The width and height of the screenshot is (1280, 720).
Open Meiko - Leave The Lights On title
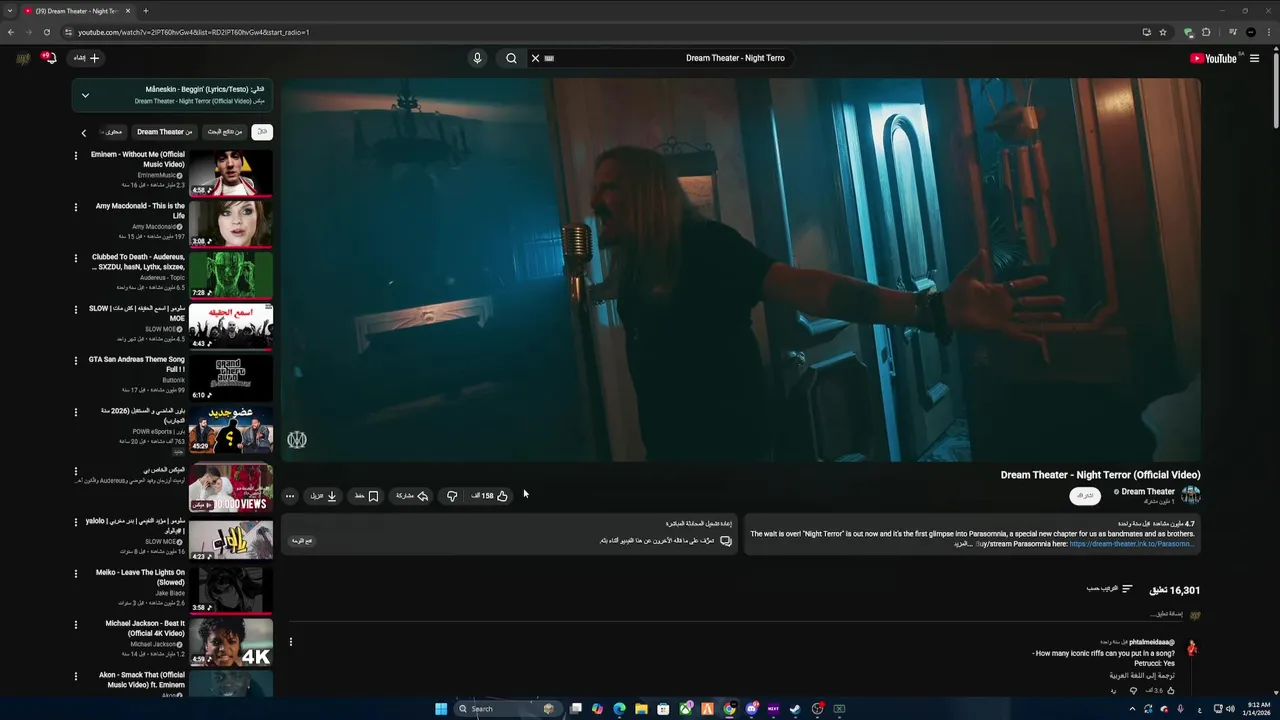141,577
